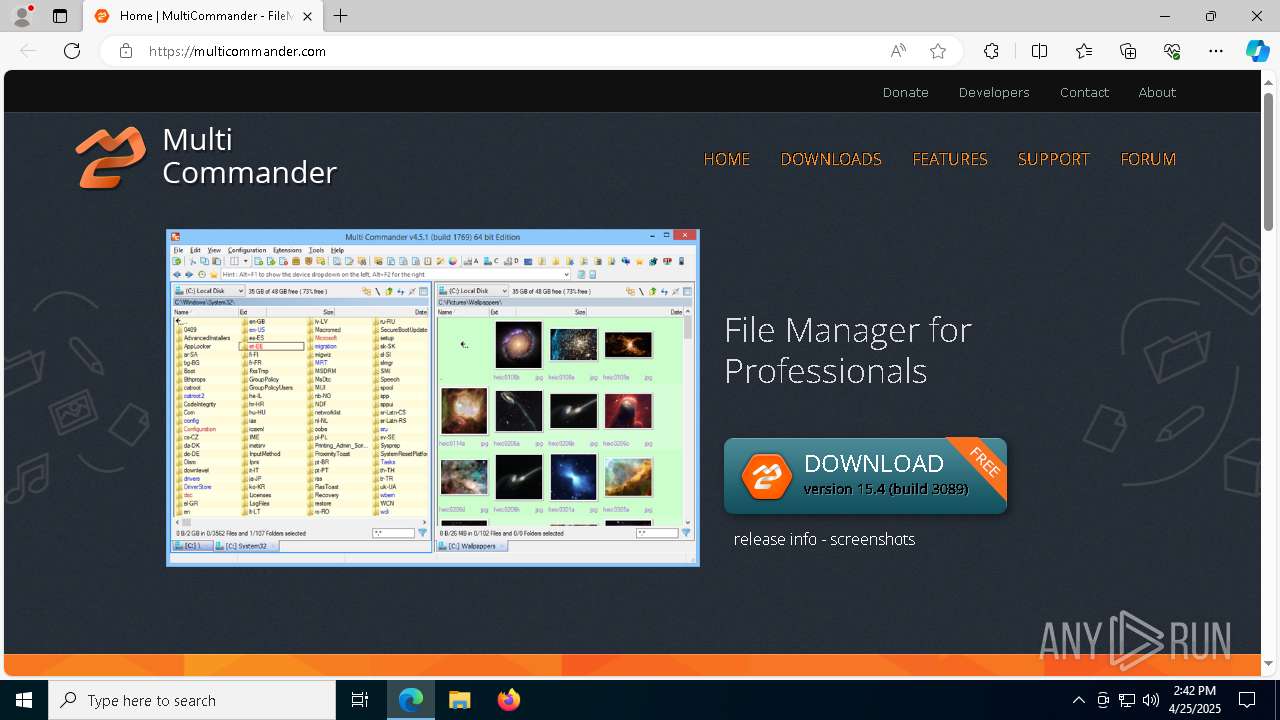Click the profile icon in browser title bar

[22, 16]
